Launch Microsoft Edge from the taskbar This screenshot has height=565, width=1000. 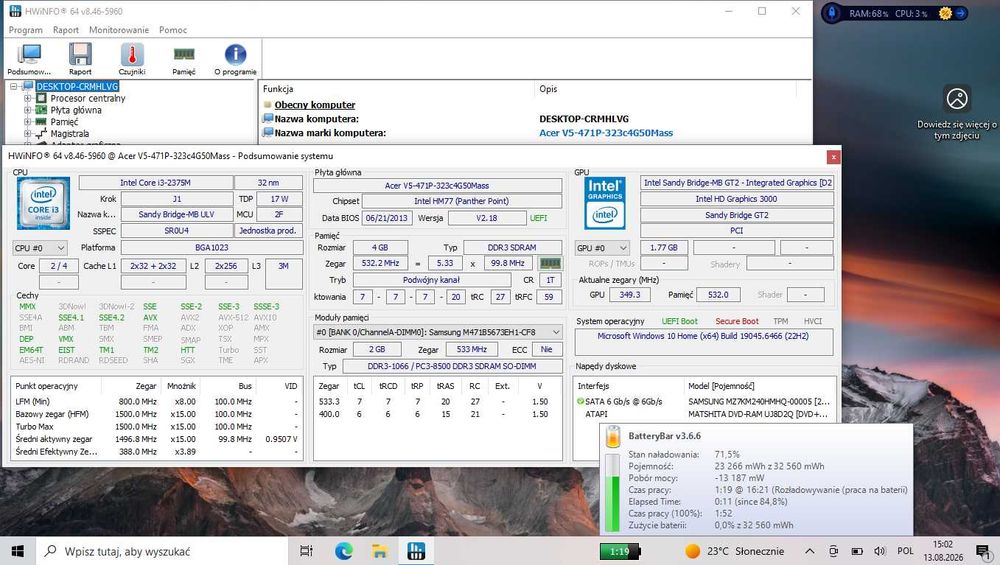(x=344, y=551)
